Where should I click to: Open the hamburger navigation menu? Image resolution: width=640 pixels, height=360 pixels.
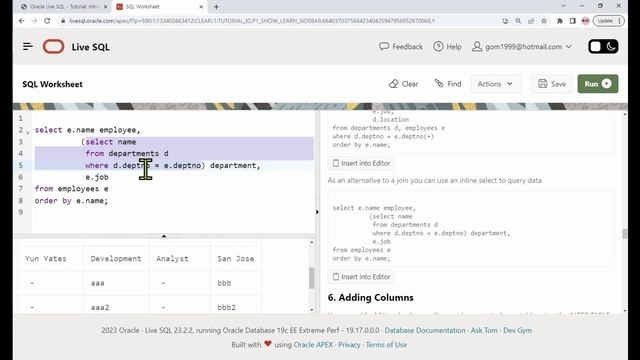click(x=28, y=47)
